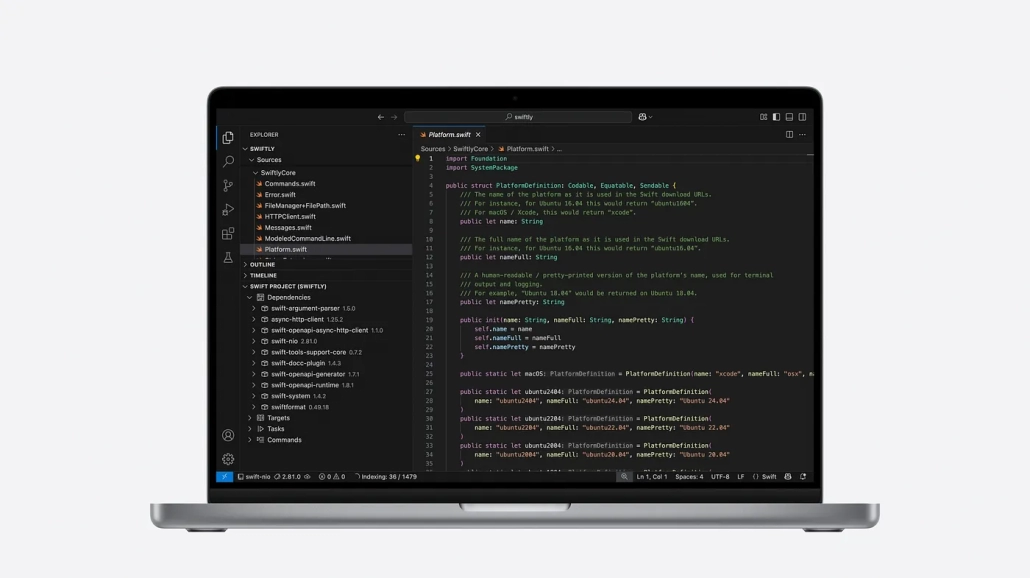Click the Swift language mode in status bar
1030x578 pixels.
tap(765, 477)
